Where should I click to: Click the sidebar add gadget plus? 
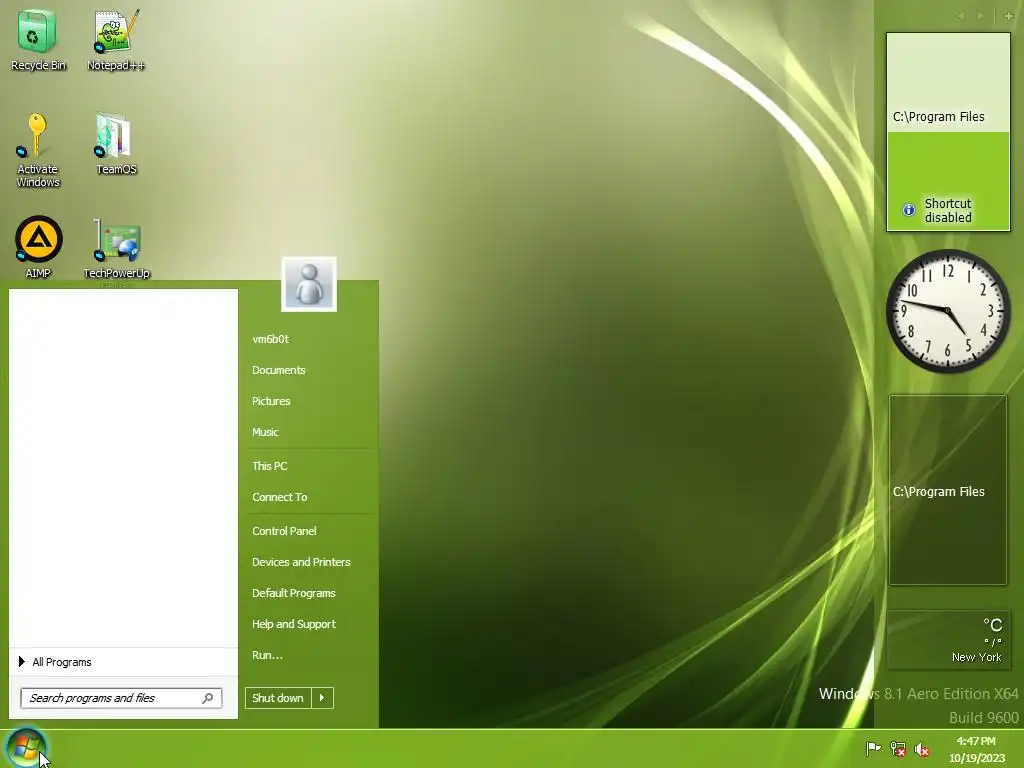tap(1009, 15)
